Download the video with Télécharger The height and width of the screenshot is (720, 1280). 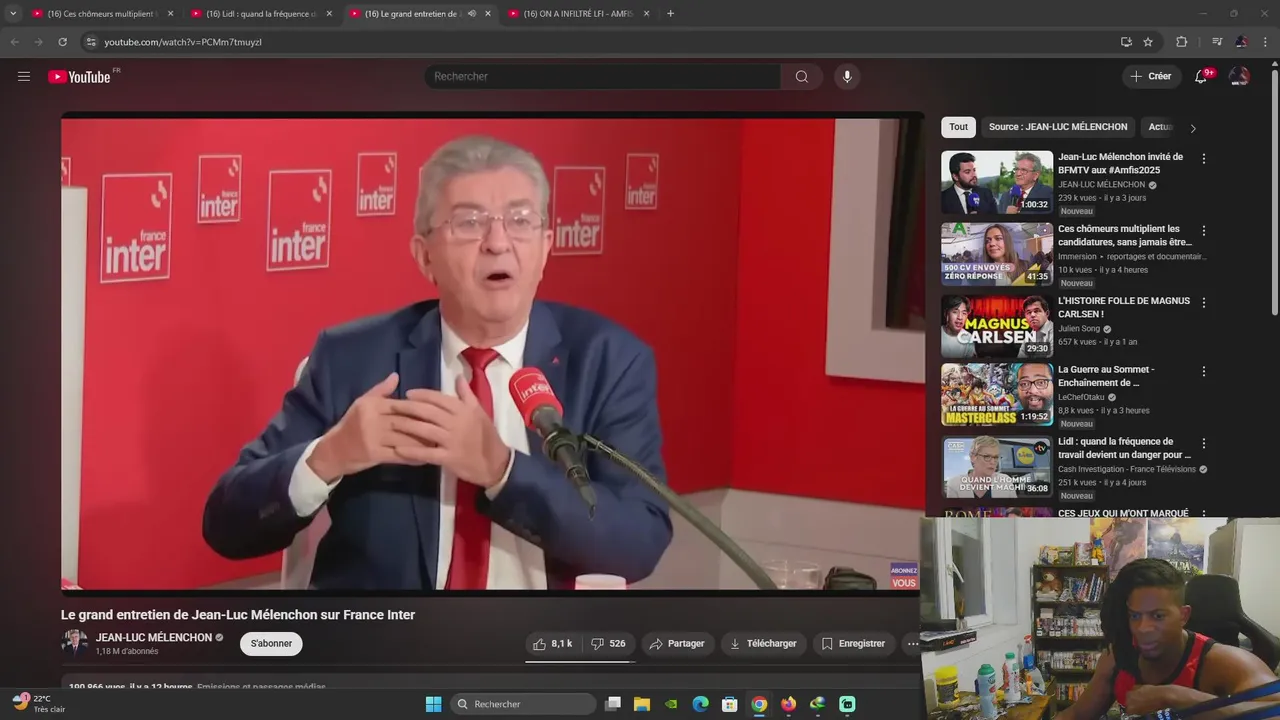click(763, 644)
